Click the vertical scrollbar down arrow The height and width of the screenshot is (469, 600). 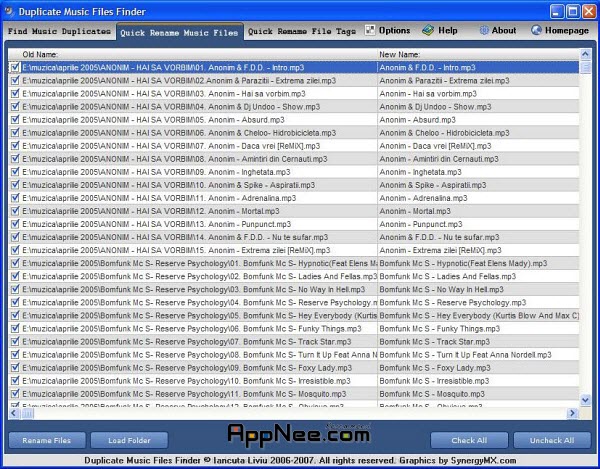[x=585, y=400]
